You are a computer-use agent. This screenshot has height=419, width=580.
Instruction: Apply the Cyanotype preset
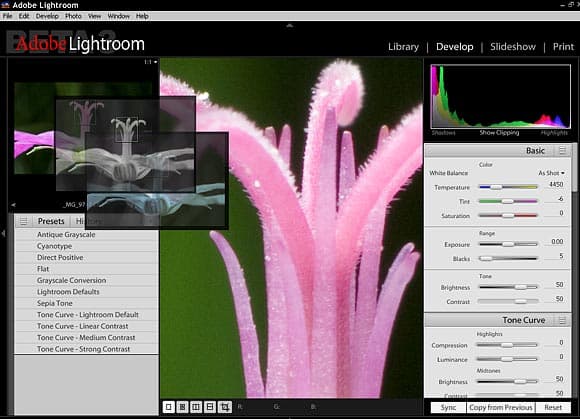pos(87,246)
